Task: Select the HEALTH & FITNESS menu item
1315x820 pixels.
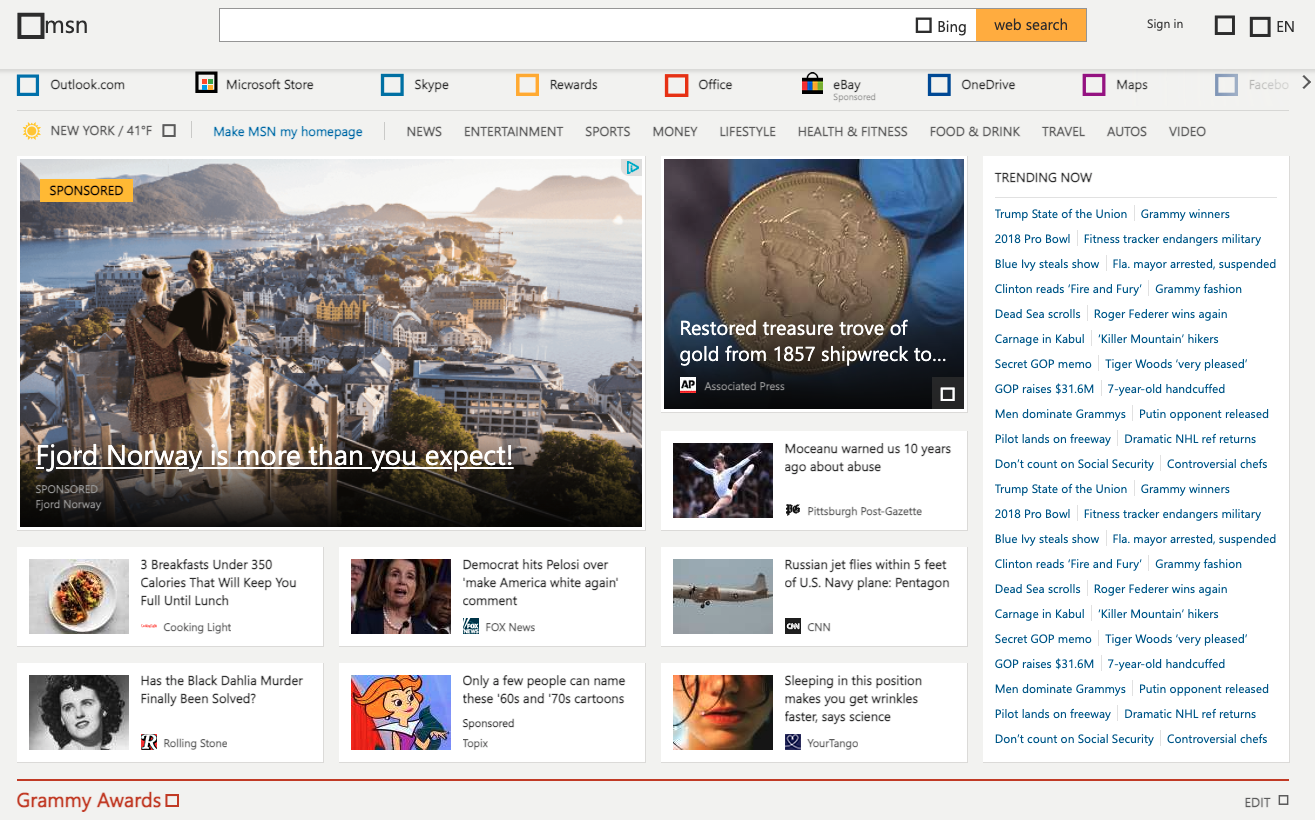Action: click(x=852, y=131)
